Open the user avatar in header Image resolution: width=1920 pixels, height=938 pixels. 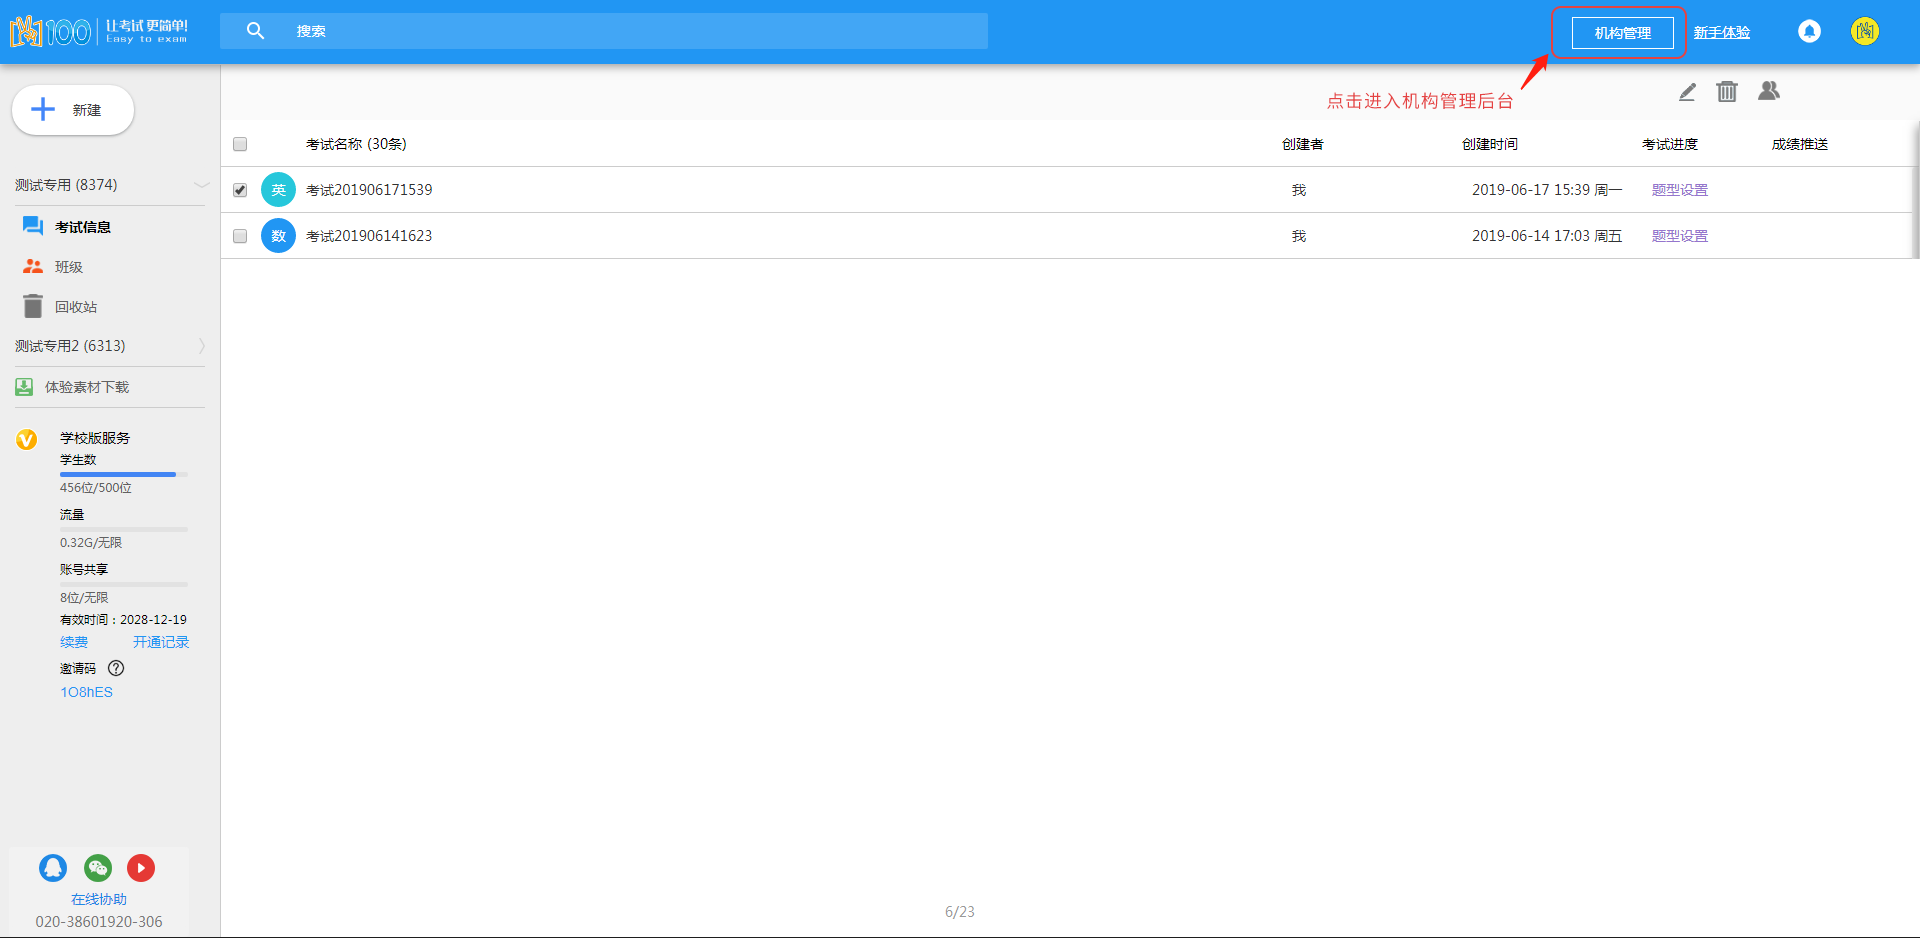1864,32
